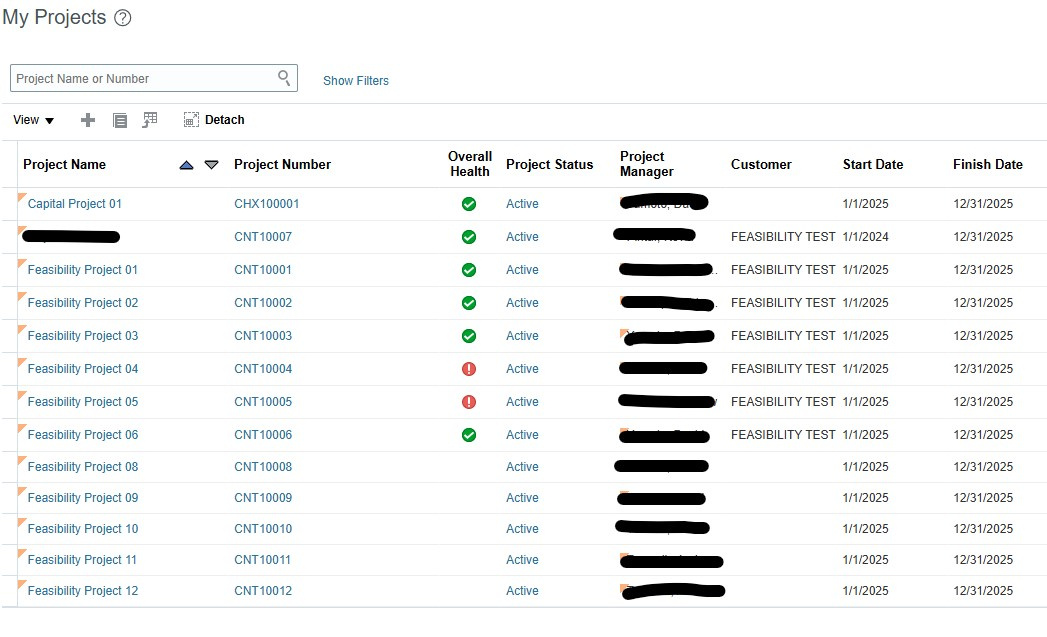Viewport: 1047px width, 637px height.
Task: Click project number CNT10007
Action: [263, 236]
